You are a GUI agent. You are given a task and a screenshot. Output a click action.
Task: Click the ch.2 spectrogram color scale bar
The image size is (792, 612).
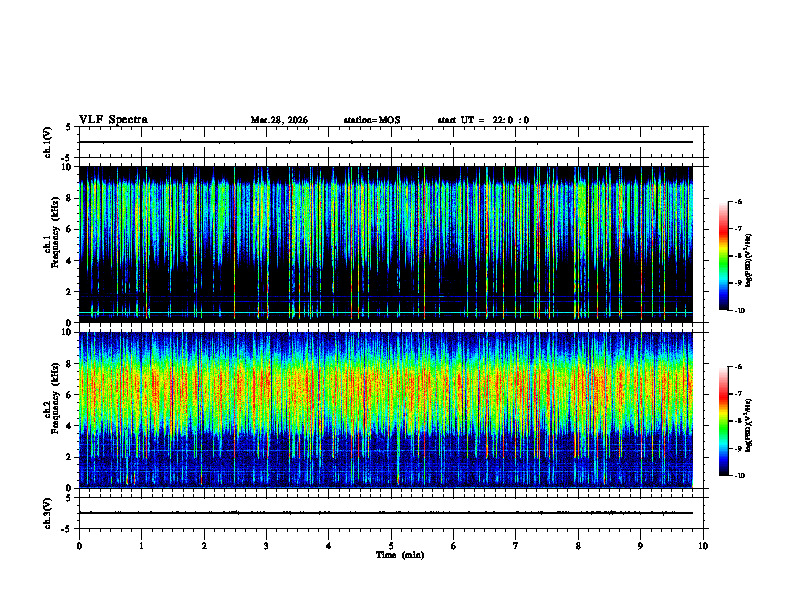pos(724,421)
